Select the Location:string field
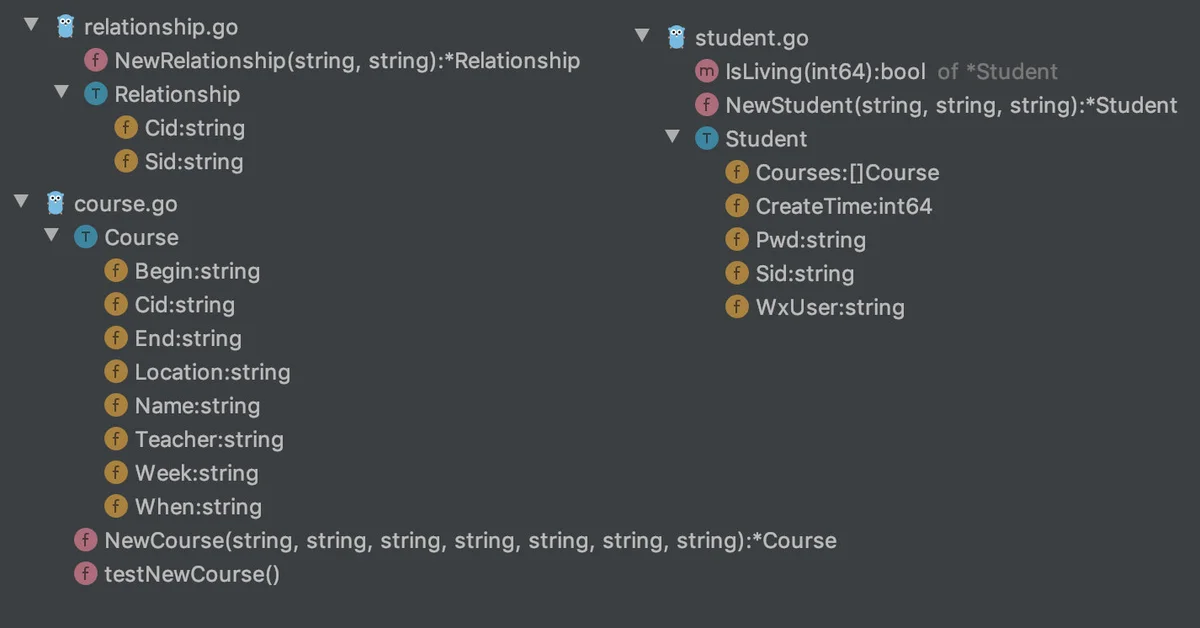This screenshot has width=1200, height=628. tap(198, 372)
